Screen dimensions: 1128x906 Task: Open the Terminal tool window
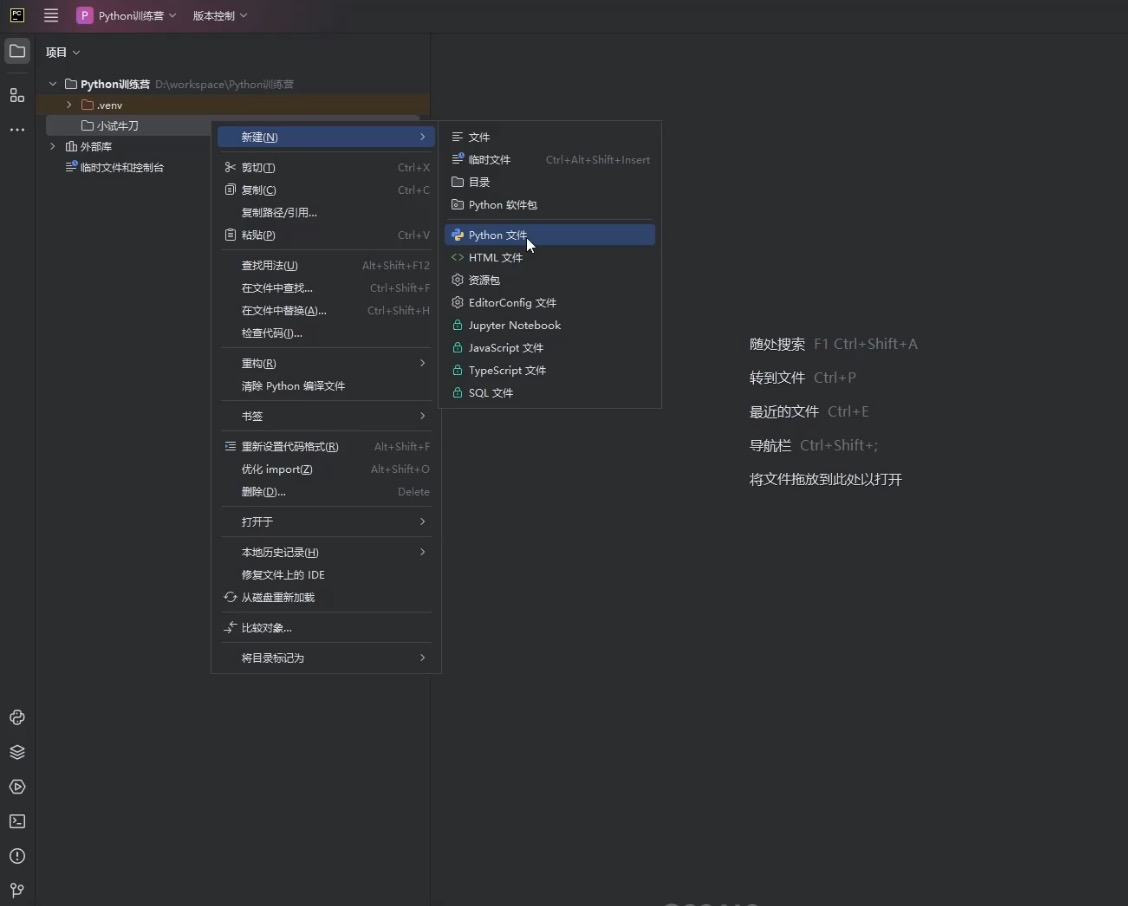click(x=16, y=821)
